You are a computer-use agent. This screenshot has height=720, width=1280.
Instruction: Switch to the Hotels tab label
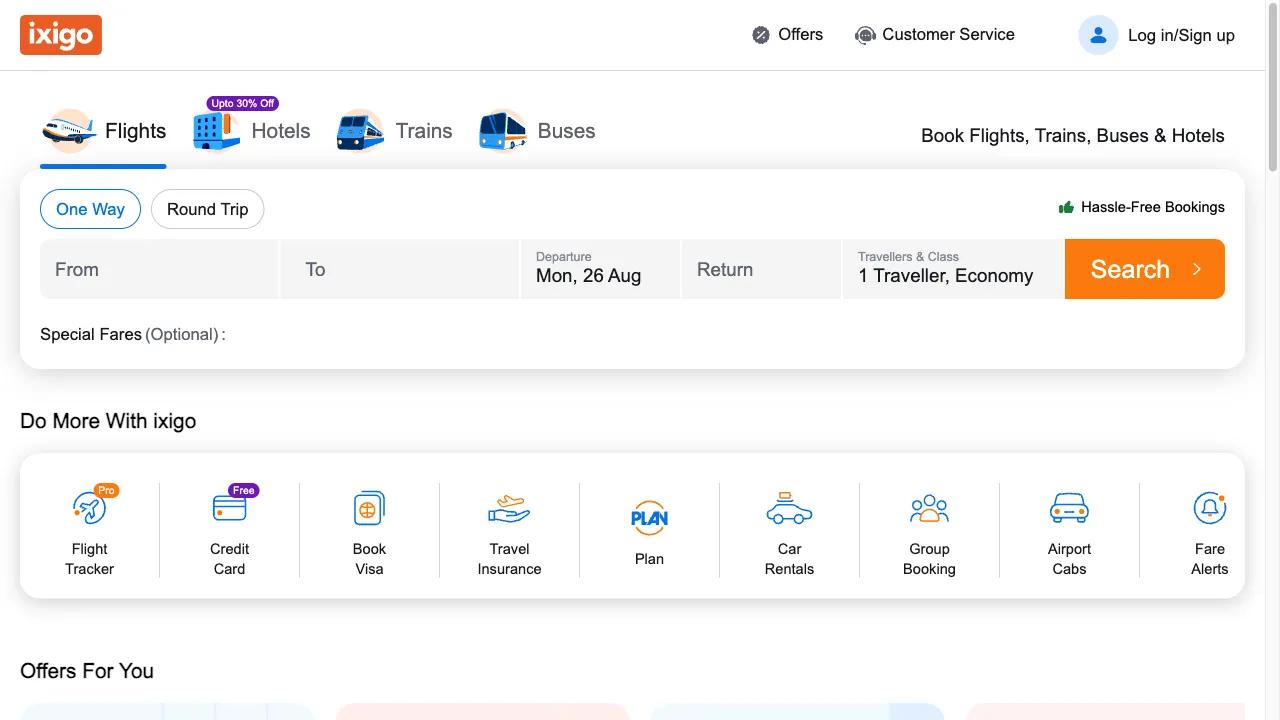[281, 131]
